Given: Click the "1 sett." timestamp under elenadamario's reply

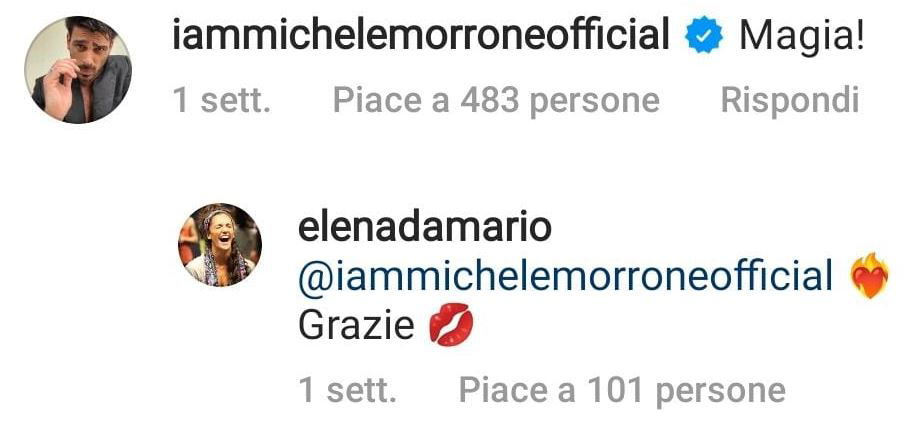Looking at the screenshot, I should pyautogui.click(x=347, y=390).
